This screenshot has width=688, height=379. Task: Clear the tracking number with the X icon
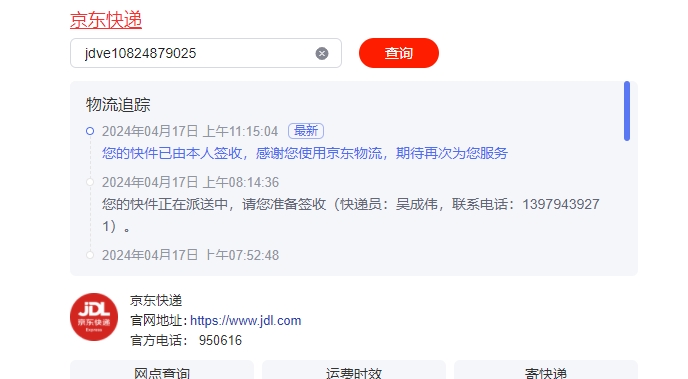point(322,54)
